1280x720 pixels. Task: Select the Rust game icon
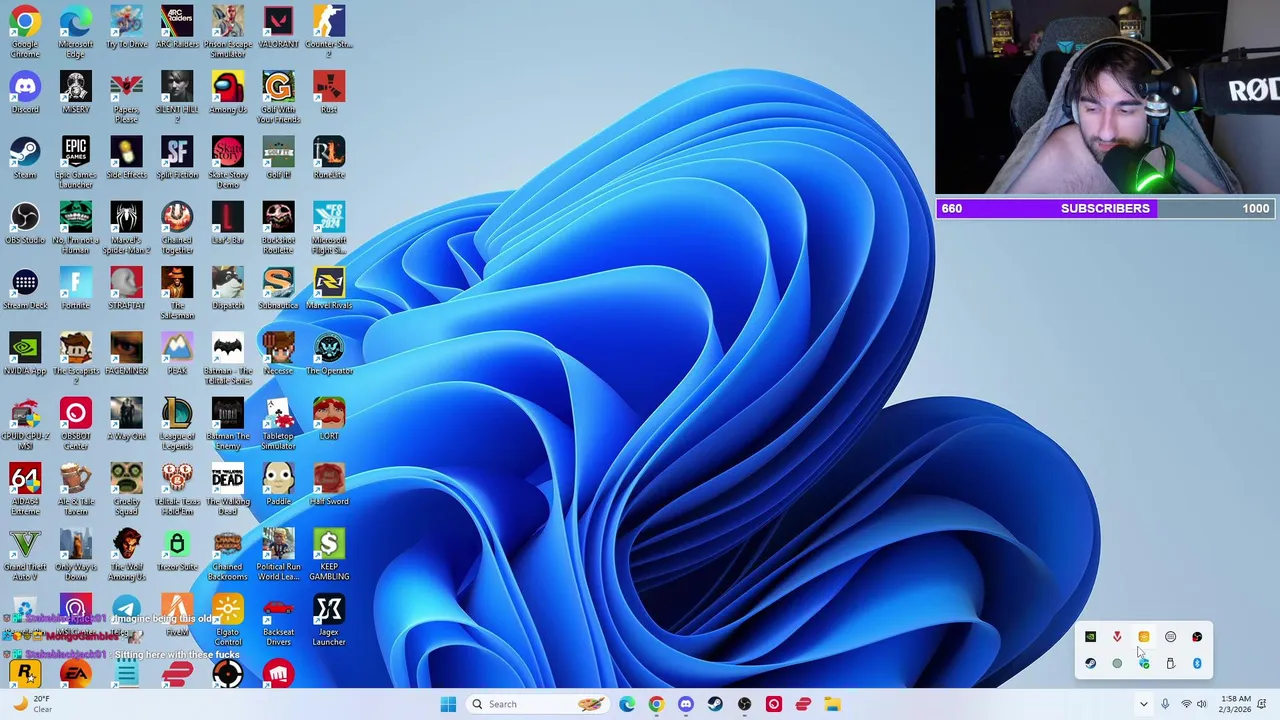329,92
